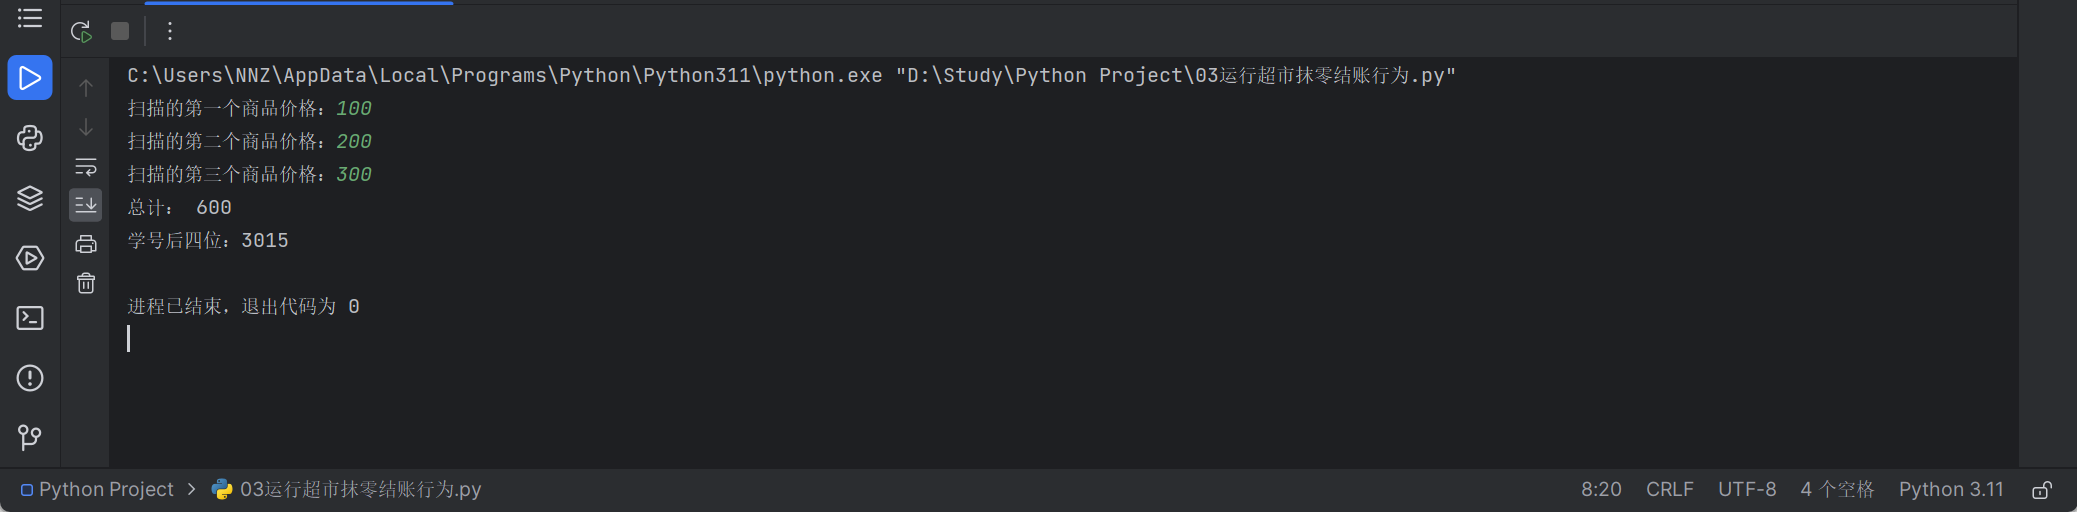Rerun the Python script
This screenshot has height=512, width=2077.
click(82, 31)
